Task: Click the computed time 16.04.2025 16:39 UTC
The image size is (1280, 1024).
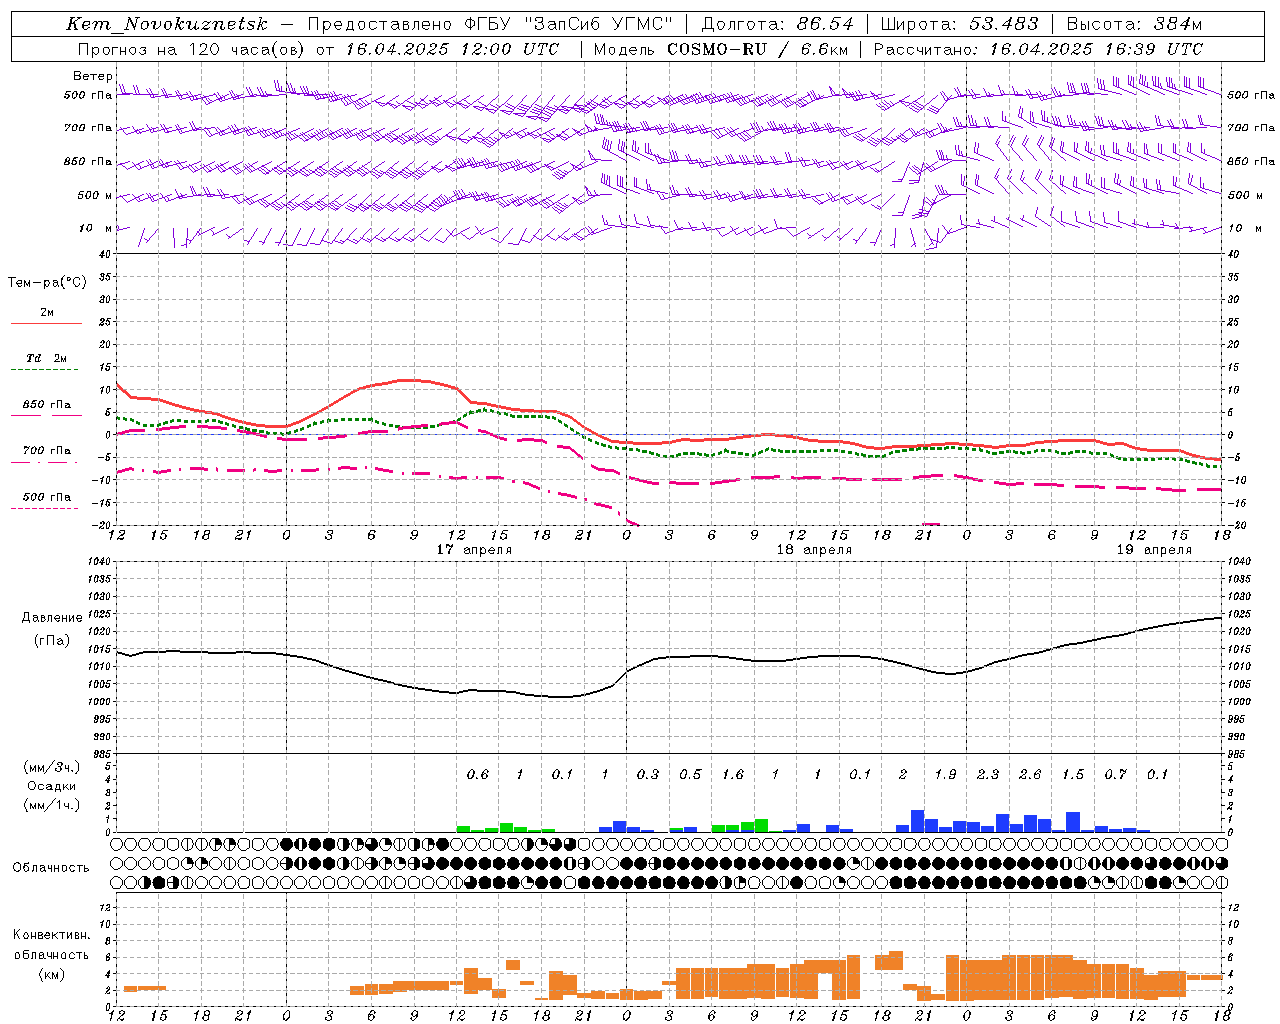Action: pyautogui.click(x=1096, y=49)
